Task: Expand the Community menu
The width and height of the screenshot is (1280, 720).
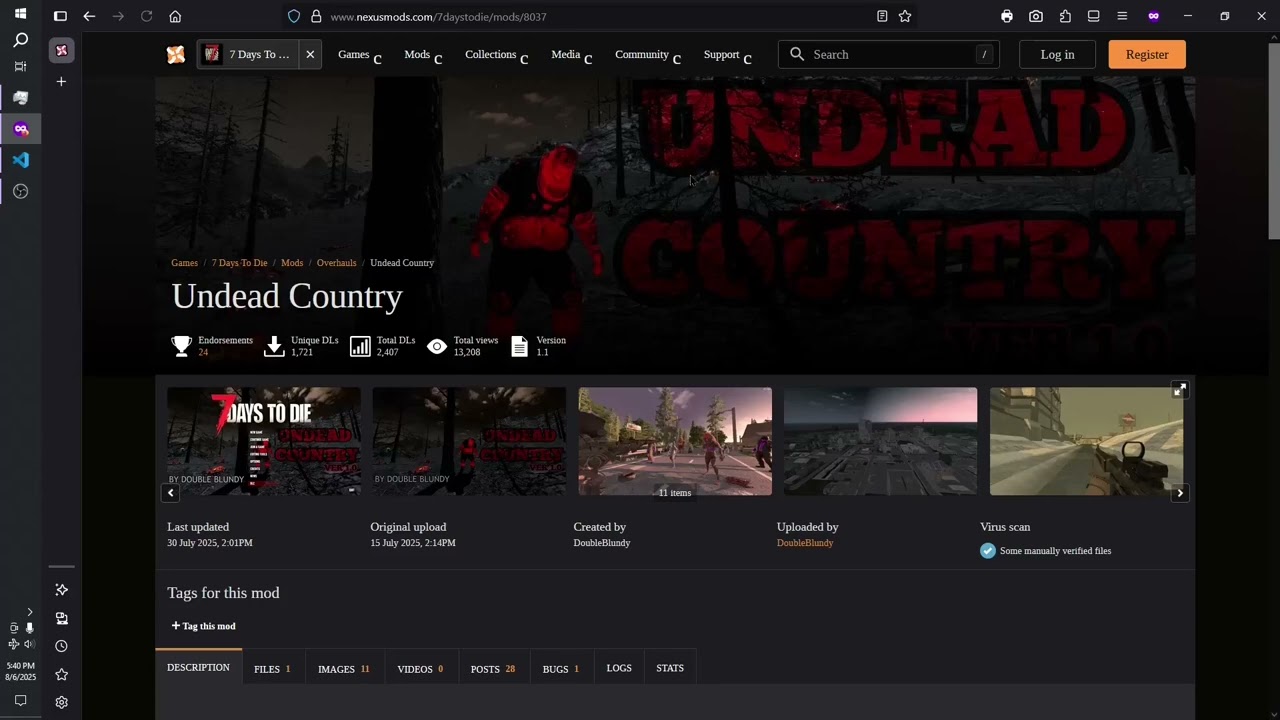Action: [x=648, y=55]
